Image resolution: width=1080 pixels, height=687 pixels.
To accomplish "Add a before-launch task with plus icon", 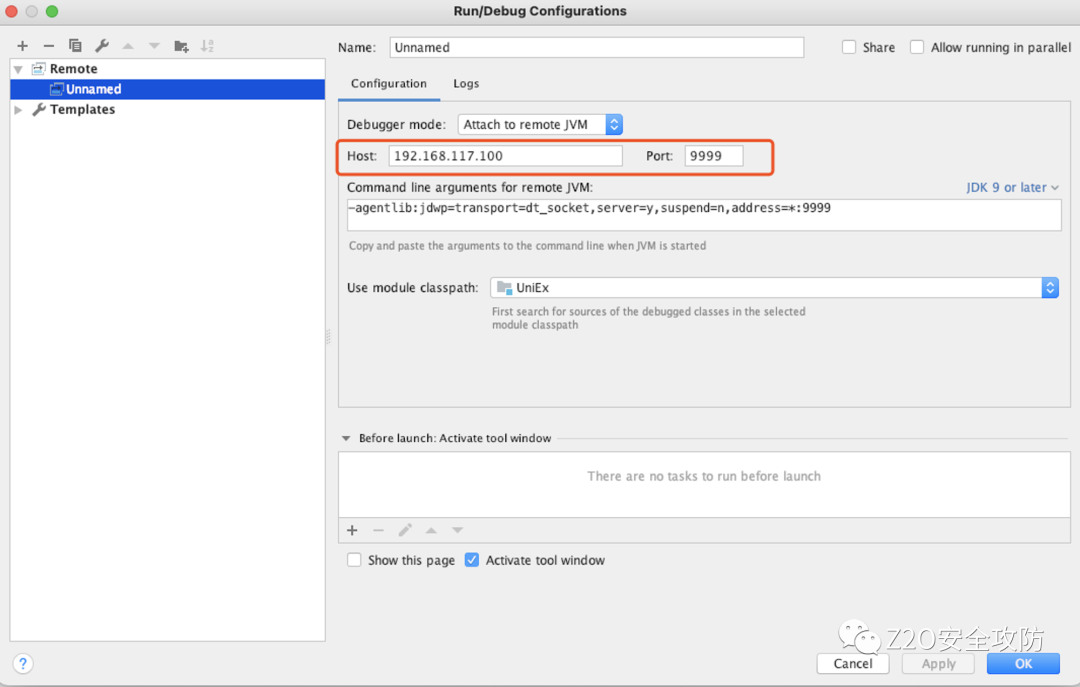I will tap(353, 530).
